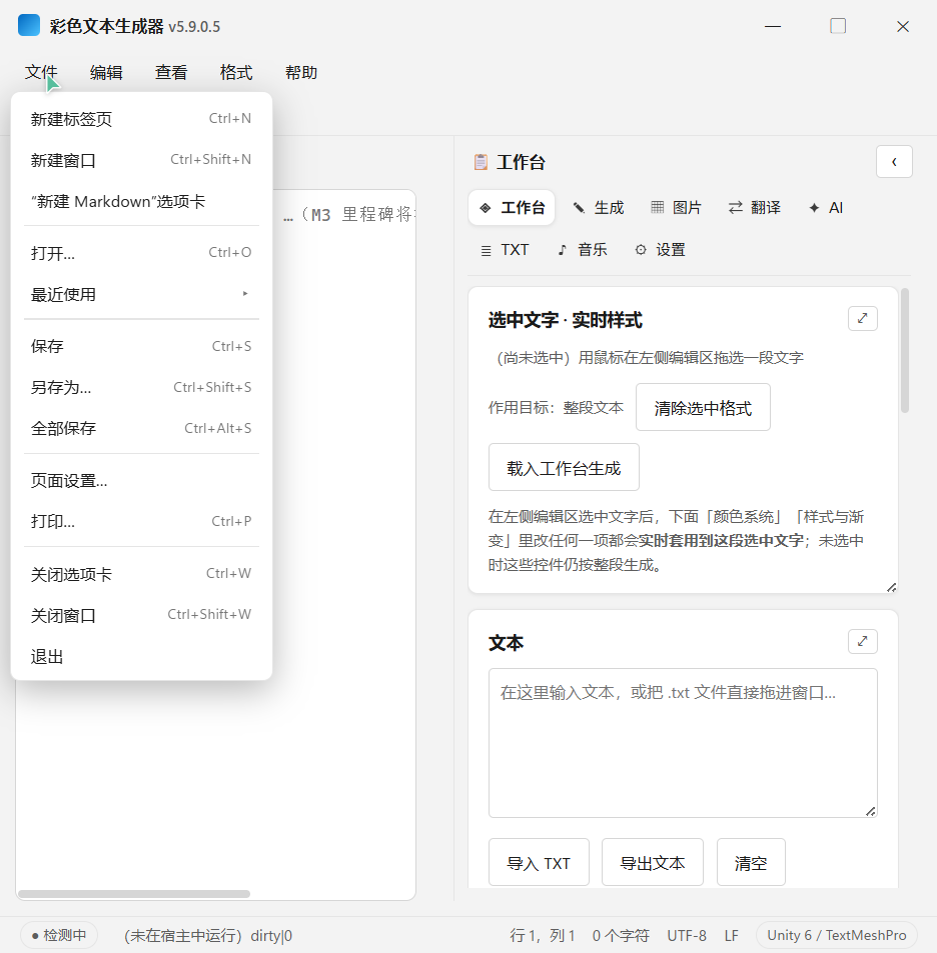Screen dimensions: 937x953
Task: Choose 打开... from the file menu
Action: [x=141, y=253]
